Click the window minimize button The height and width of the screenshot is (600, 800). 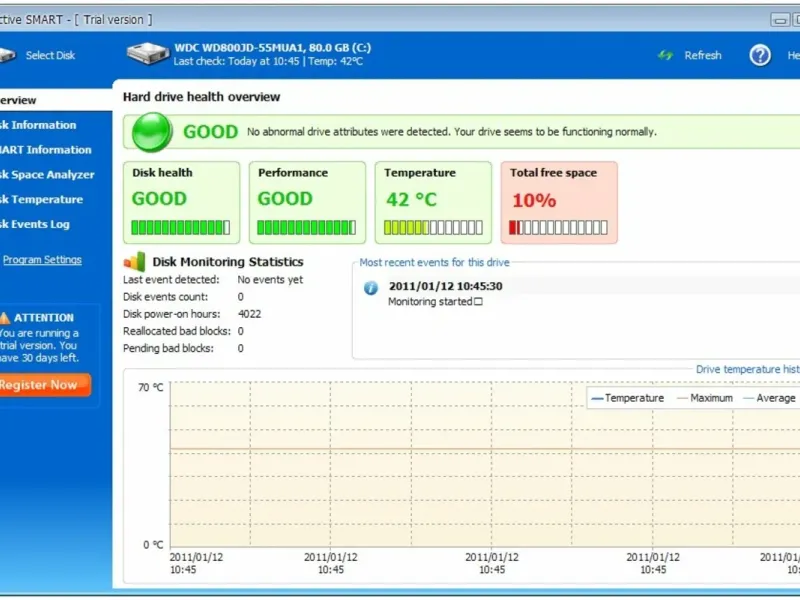click(780, 20)
